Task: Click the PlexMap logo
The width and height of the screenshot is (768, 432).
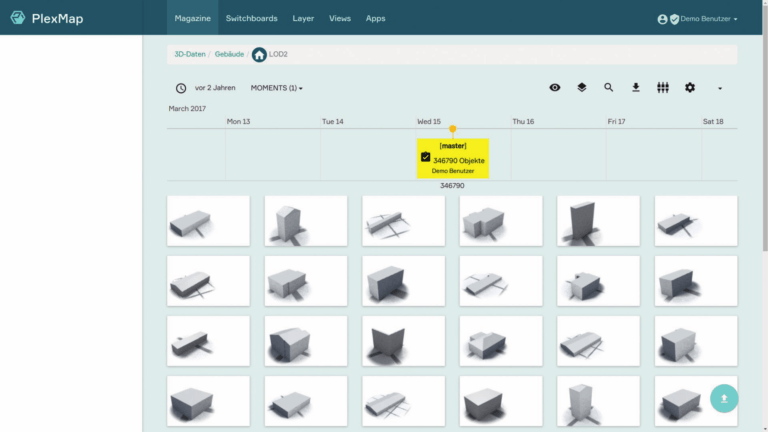Action: pyautogui.click(x=45, y=18)
